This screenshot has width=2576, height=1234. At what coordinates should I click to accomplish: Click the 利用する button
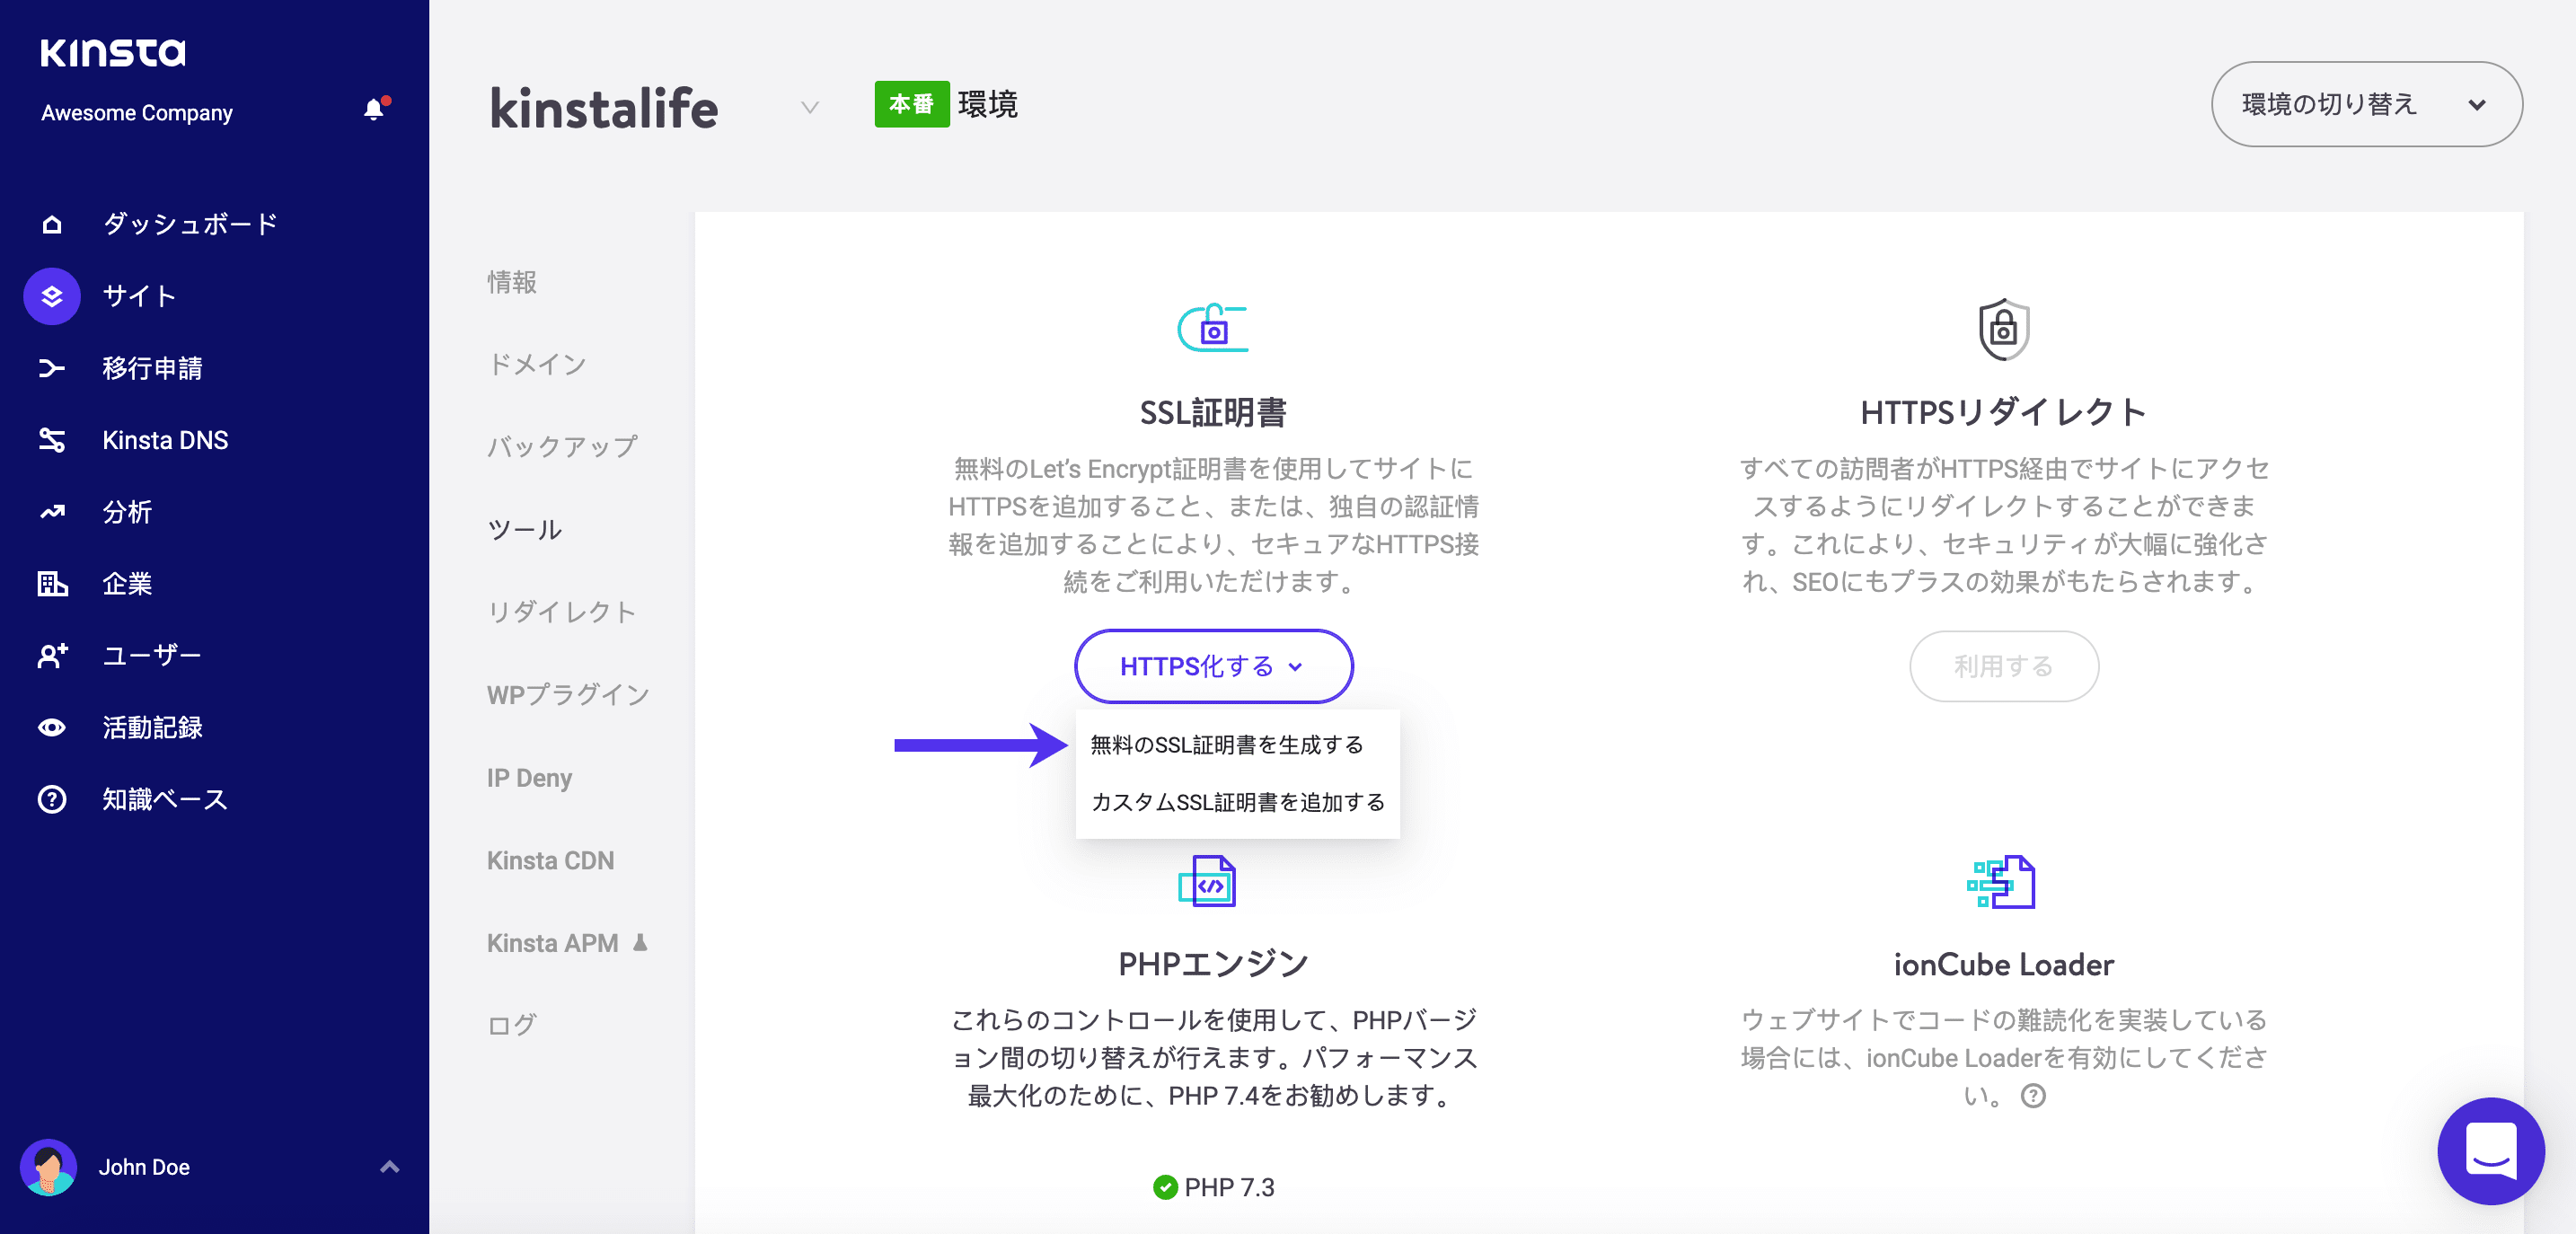coord(2003,666)
